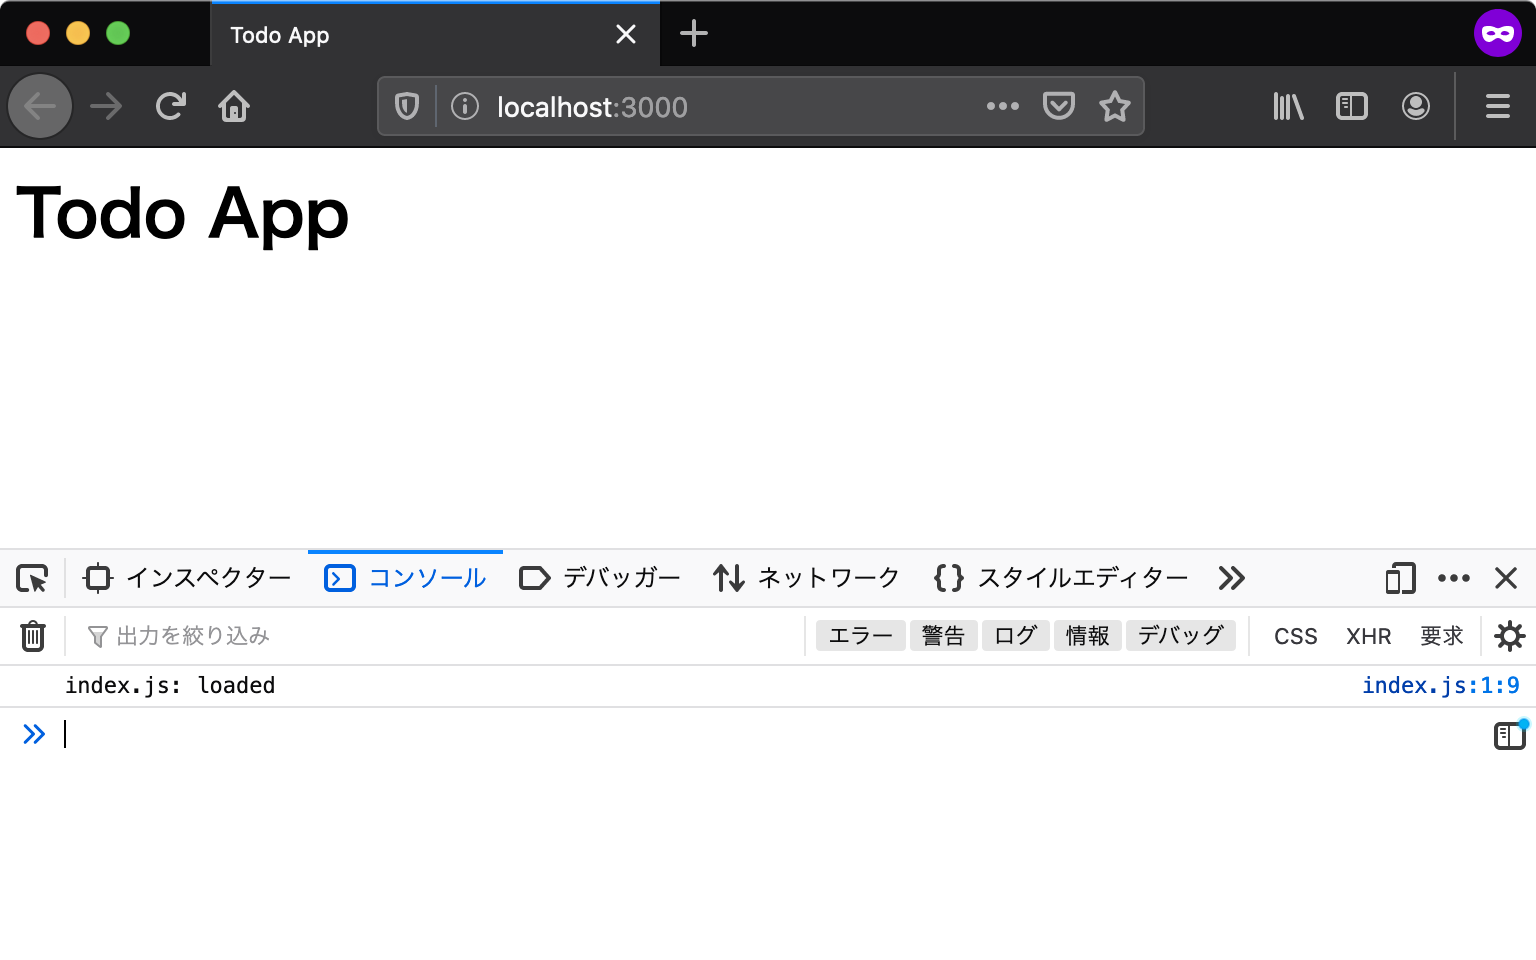Open the index.js:1:9 source link
1536x960 pixels.
coord(1441,685)
